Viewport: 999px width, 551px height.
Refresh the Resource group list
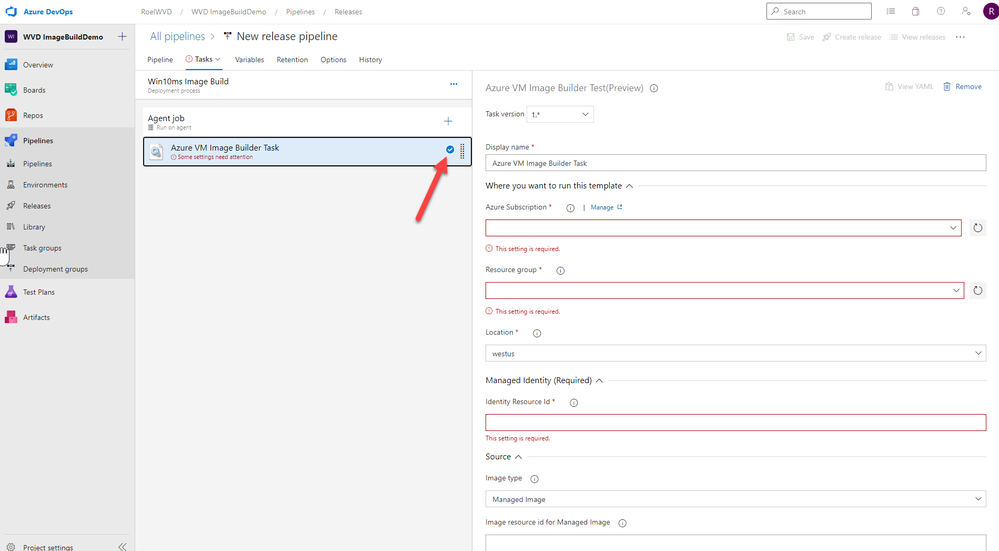[977, 290]
